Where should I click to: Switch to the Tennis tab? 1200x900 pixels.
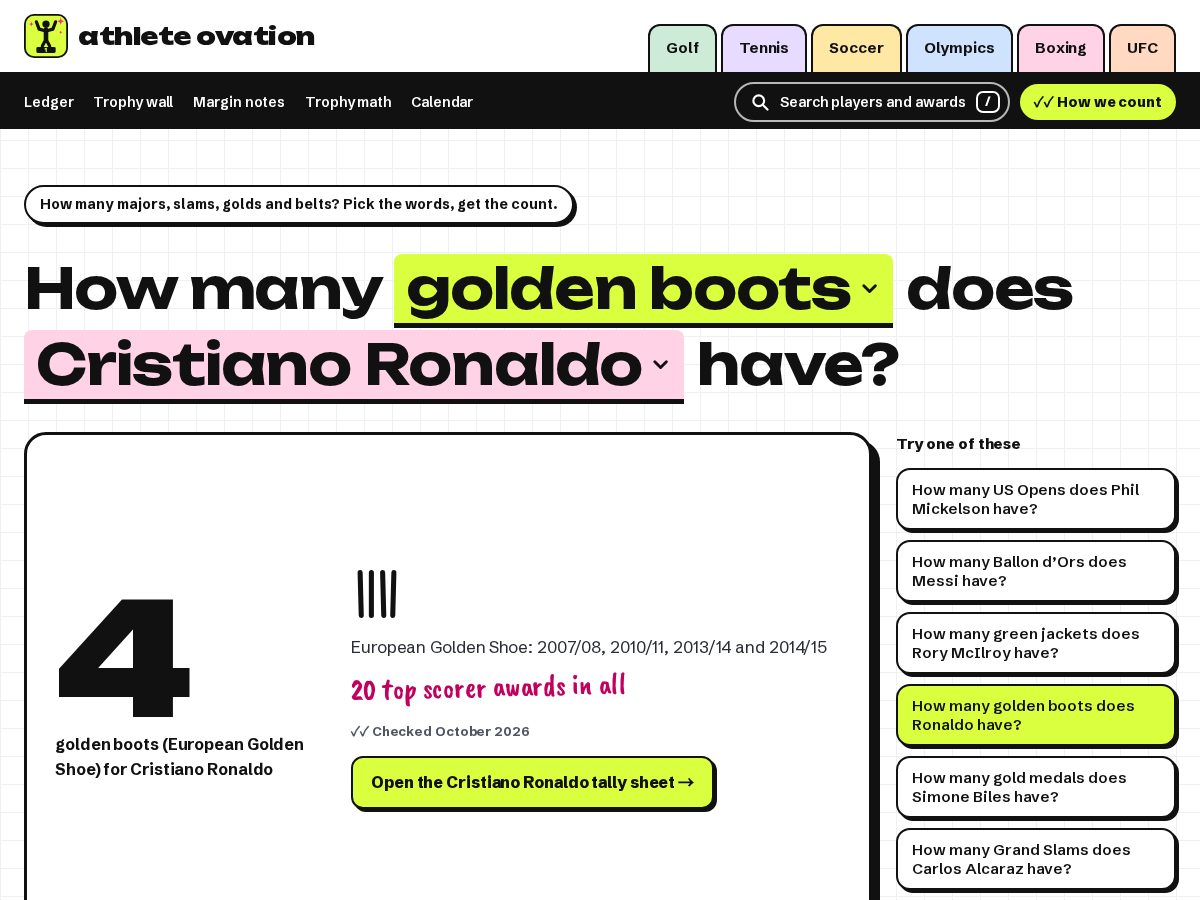coord(764,48)
